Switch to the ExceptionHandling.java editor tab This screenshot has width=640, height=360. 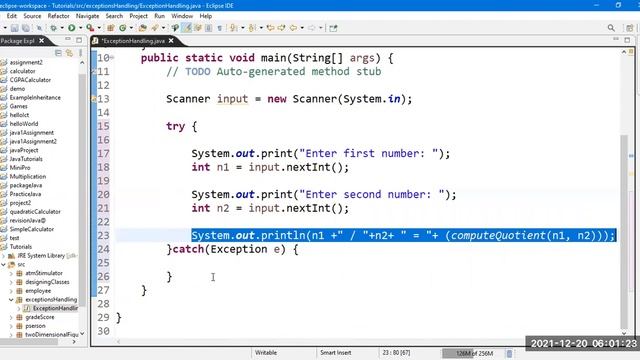132,41
